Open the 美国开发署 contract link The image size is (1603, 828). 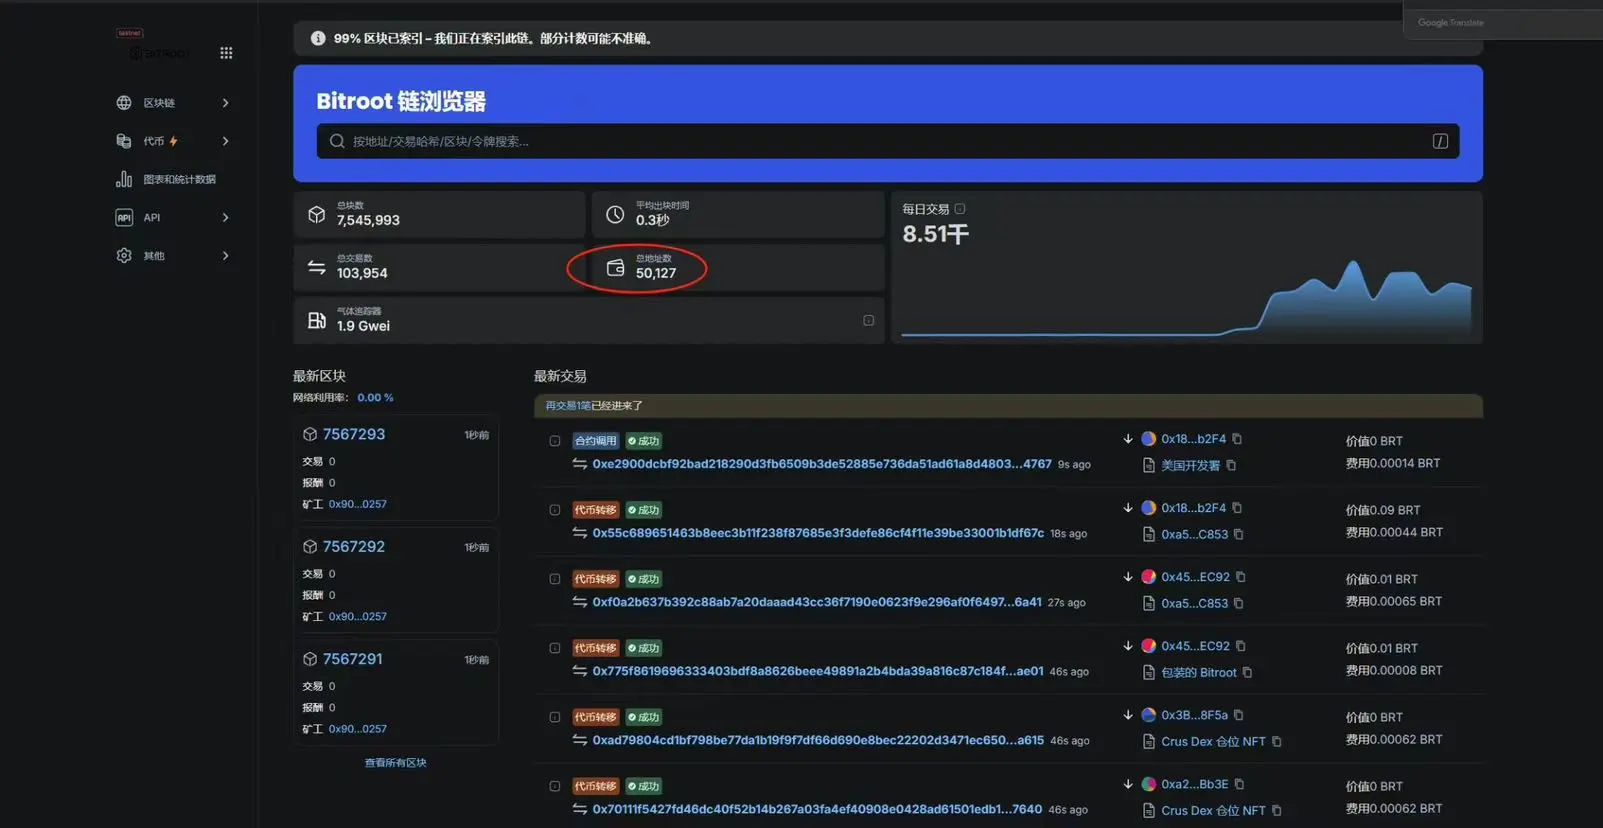pyautogui.click(x=1190, y=465)
